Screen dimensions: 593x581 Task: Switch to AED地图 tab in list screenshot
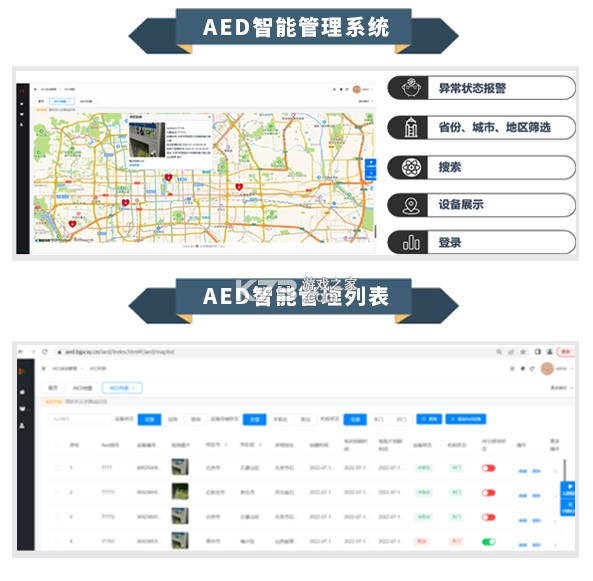(82, 388)
